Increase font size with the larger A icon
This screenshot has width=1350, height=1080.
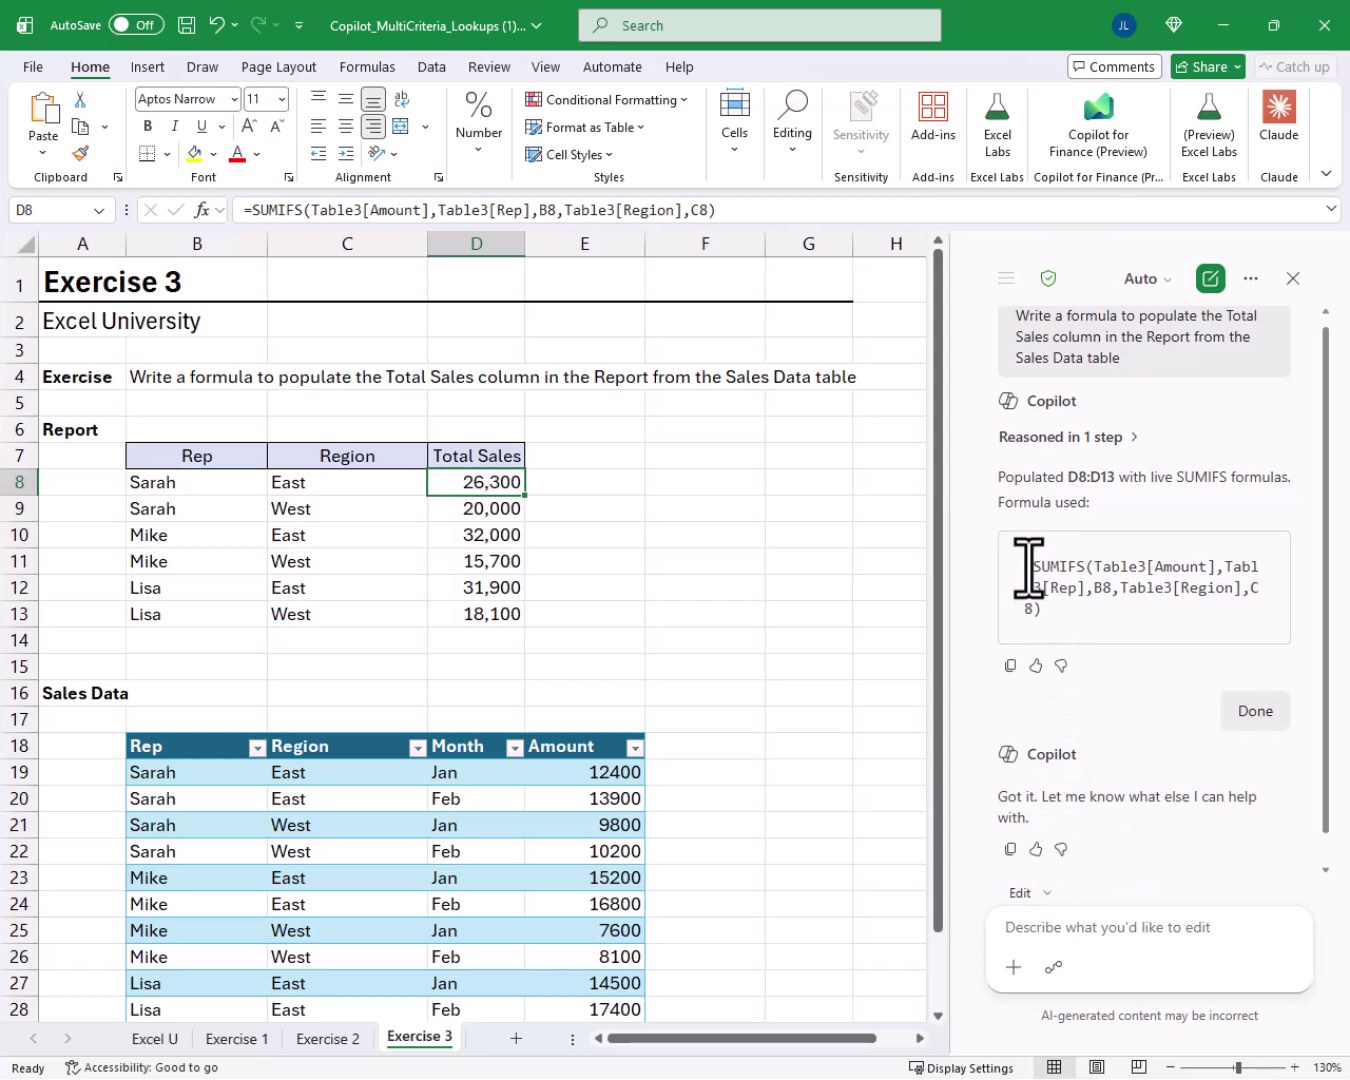point(249,126)
